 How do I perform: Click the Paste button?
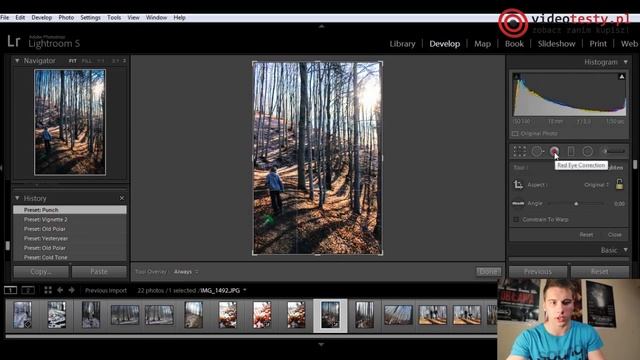[99, 272]
